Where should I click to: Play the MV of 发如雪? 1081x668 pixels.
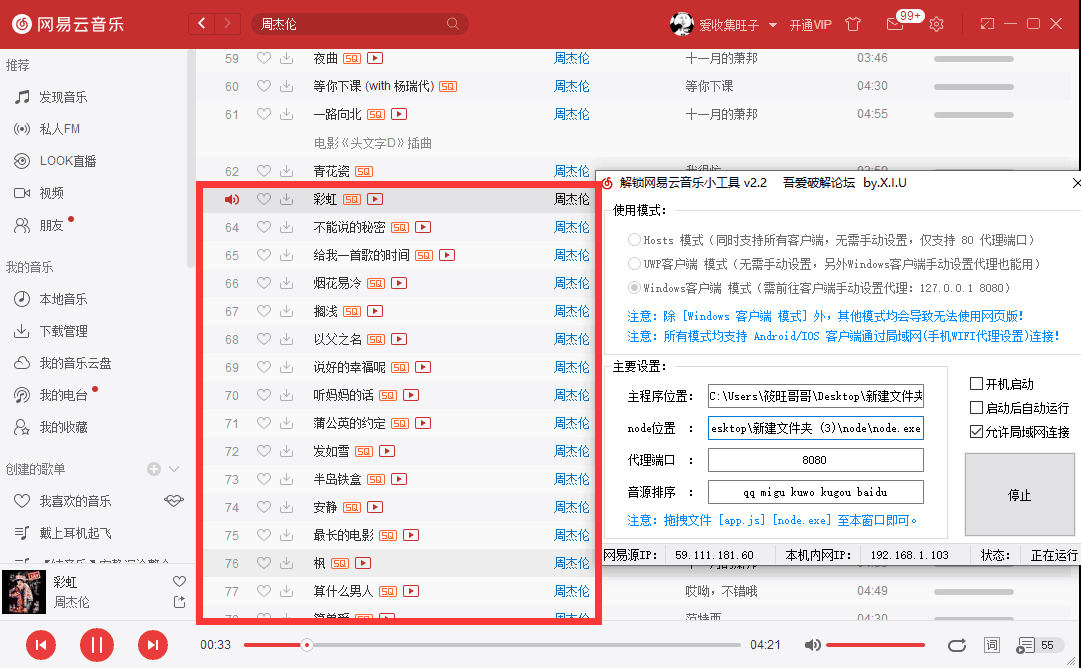click(x=387, y=451)
